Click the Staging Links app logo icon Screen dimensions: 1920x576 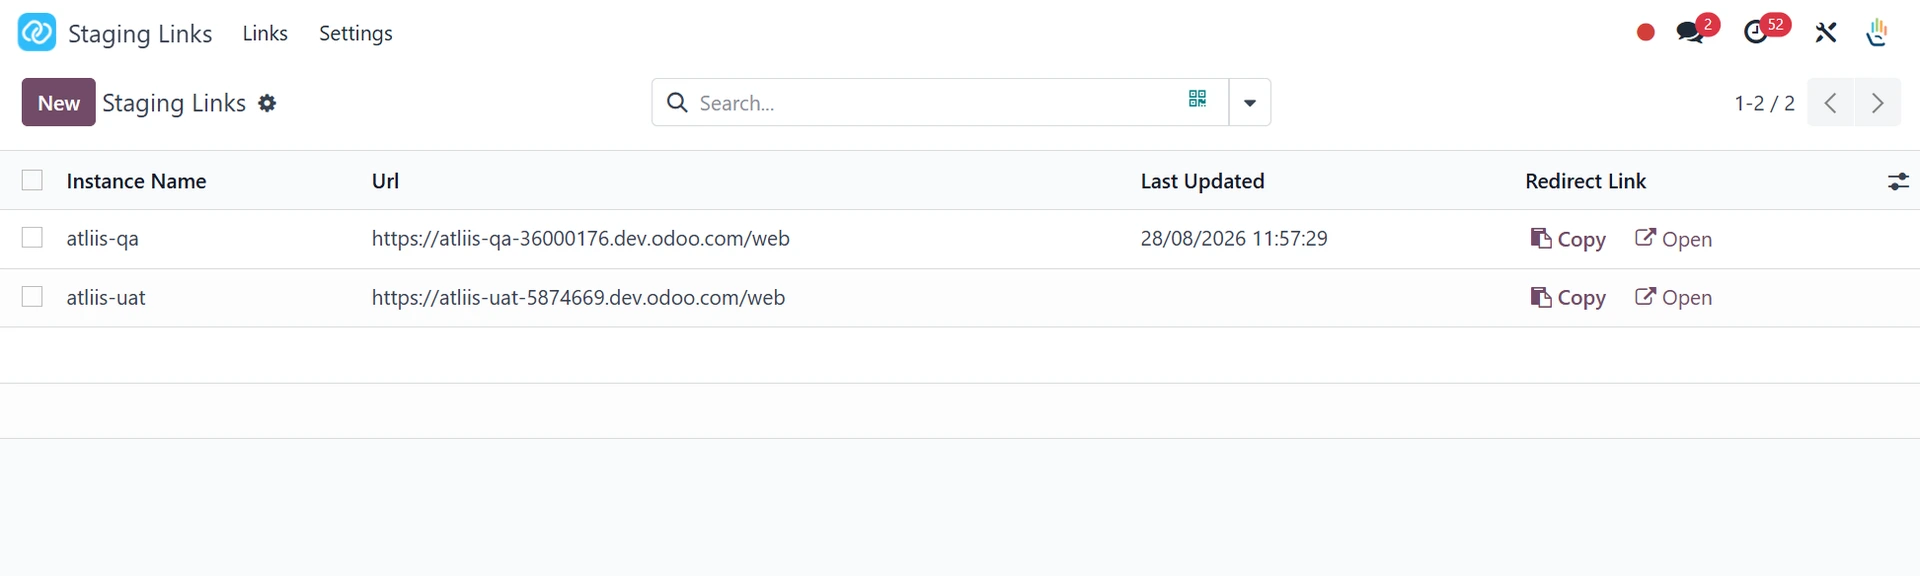[37, 32]
